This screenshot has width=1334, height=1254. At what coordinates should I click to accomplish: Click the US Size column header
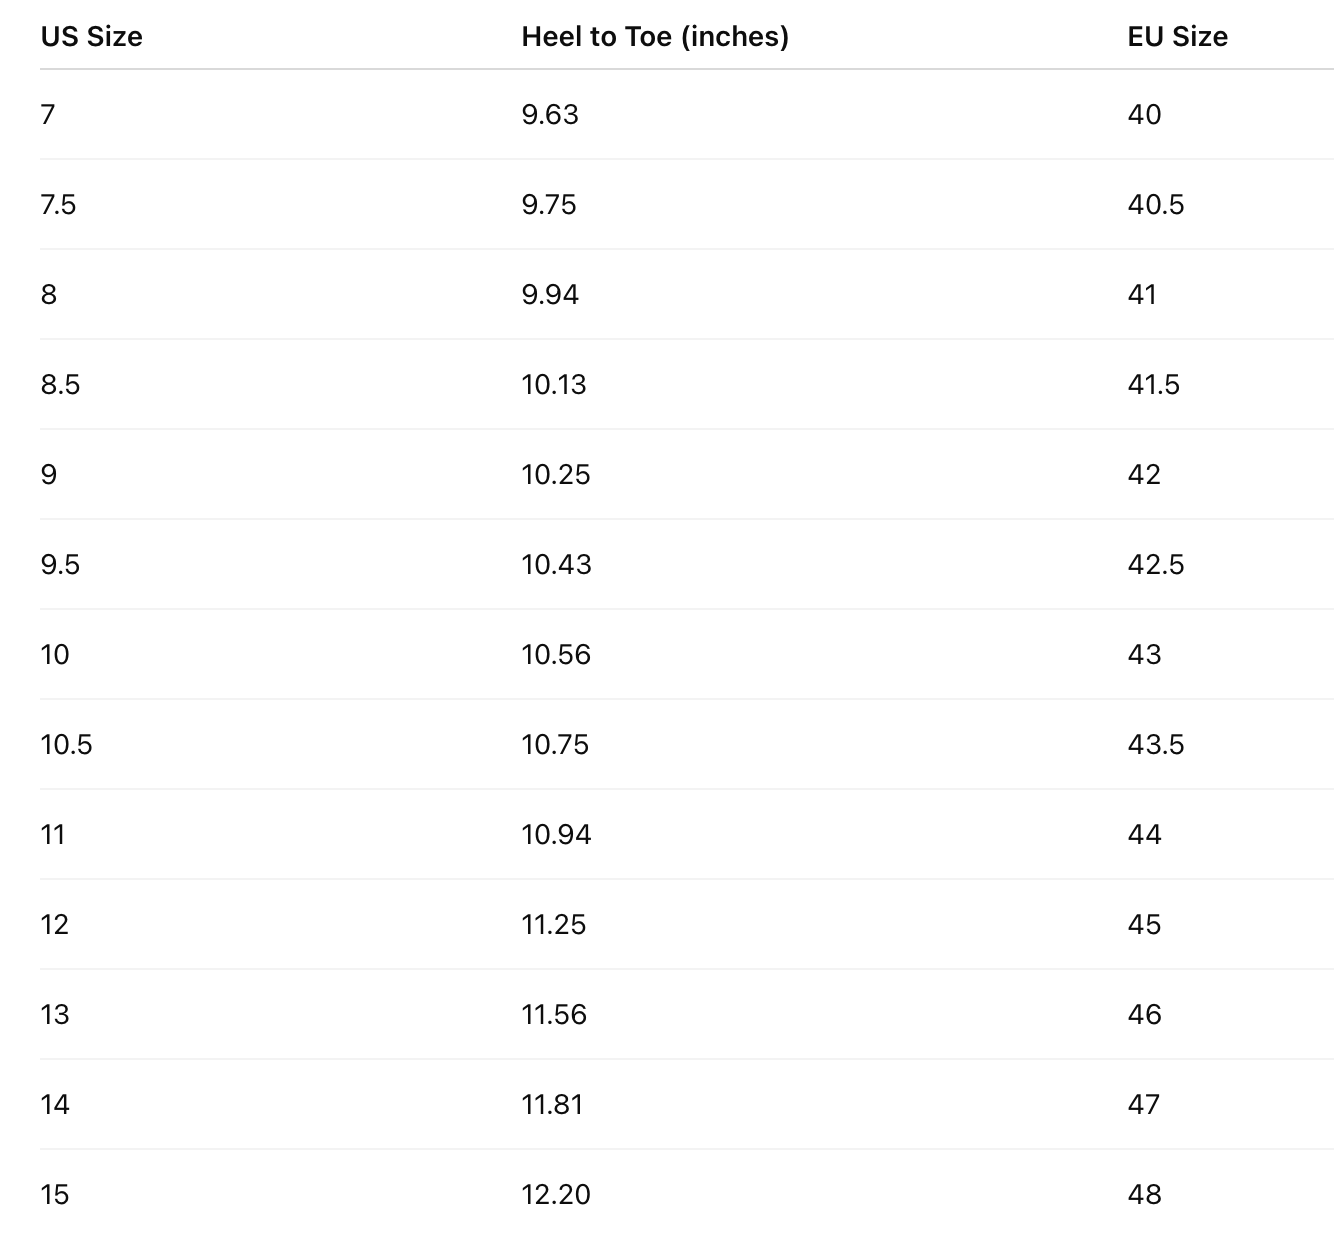[x=91, y=37]
